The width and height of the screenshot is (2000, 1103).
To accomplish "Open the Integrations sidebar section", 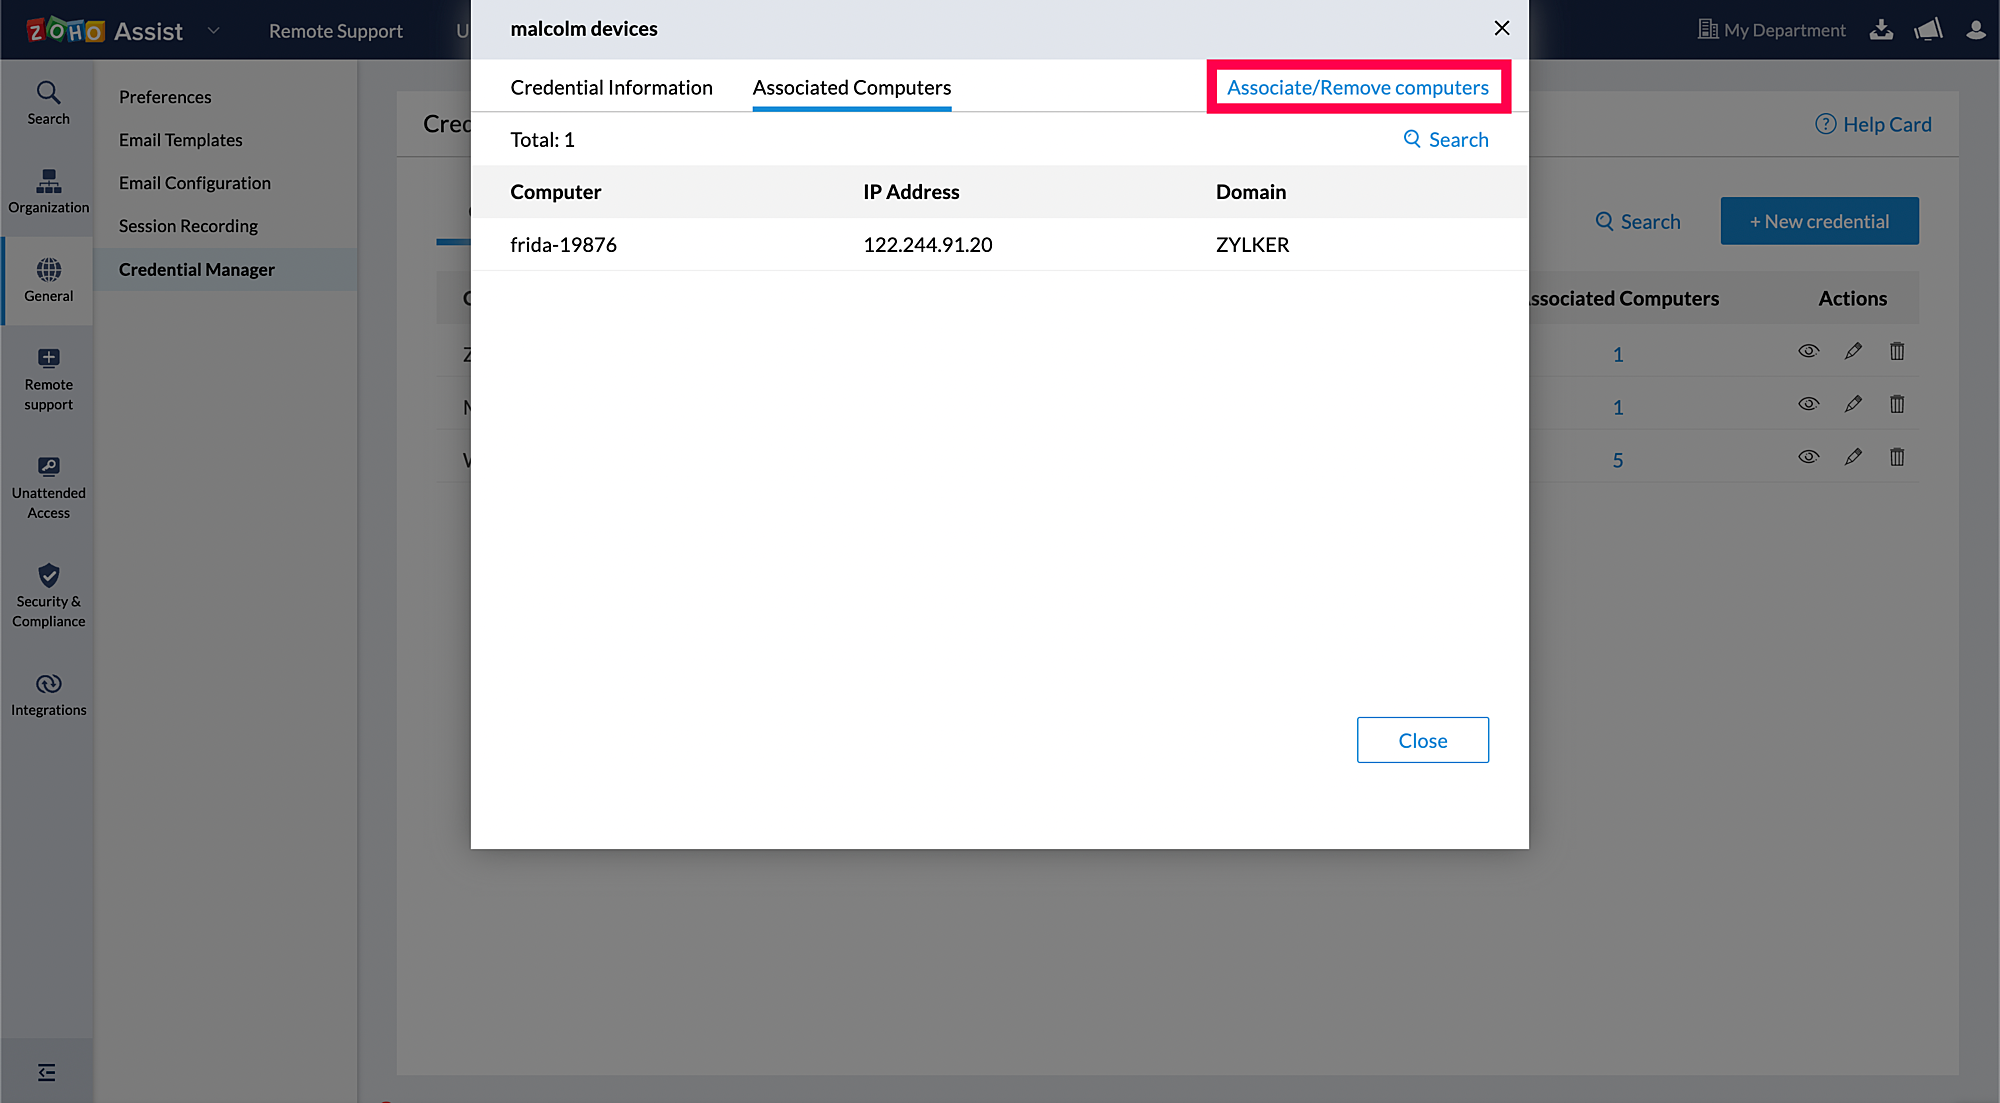I will [x=48, y=694].
